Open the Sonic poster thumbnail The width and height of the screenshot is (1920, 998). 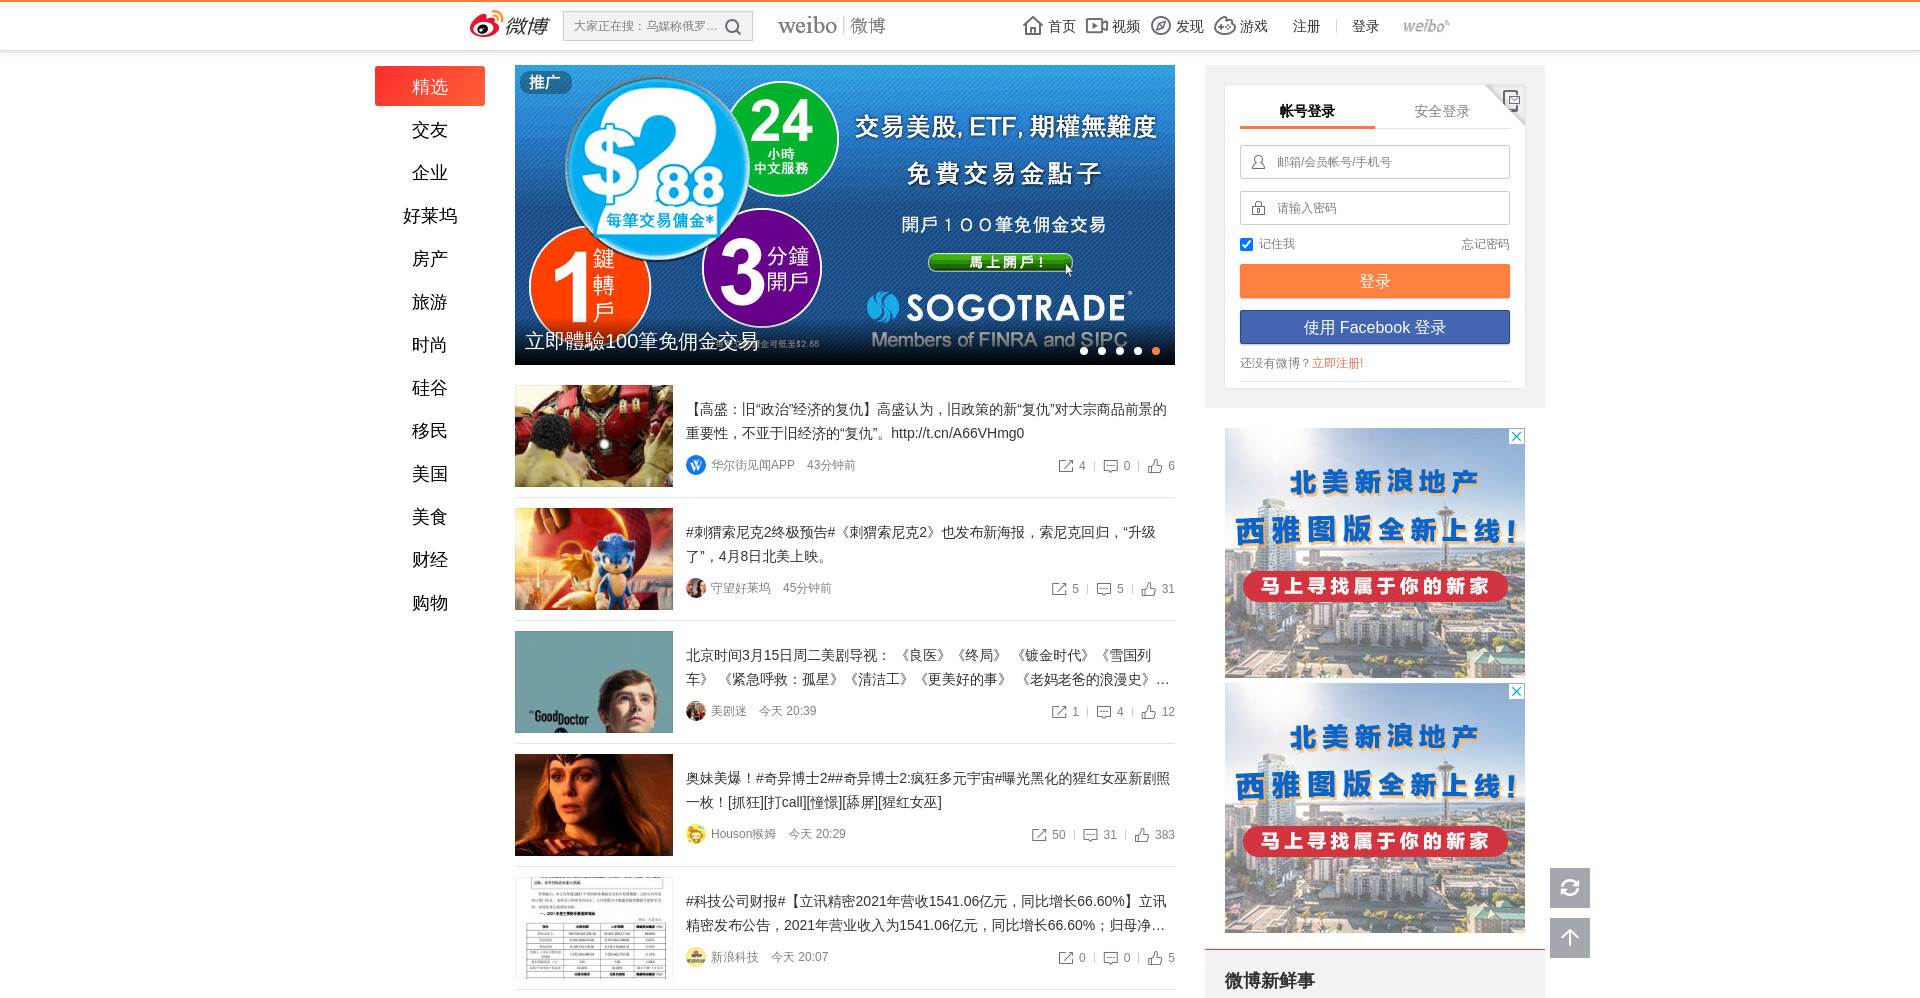click(x=594, y=559)
